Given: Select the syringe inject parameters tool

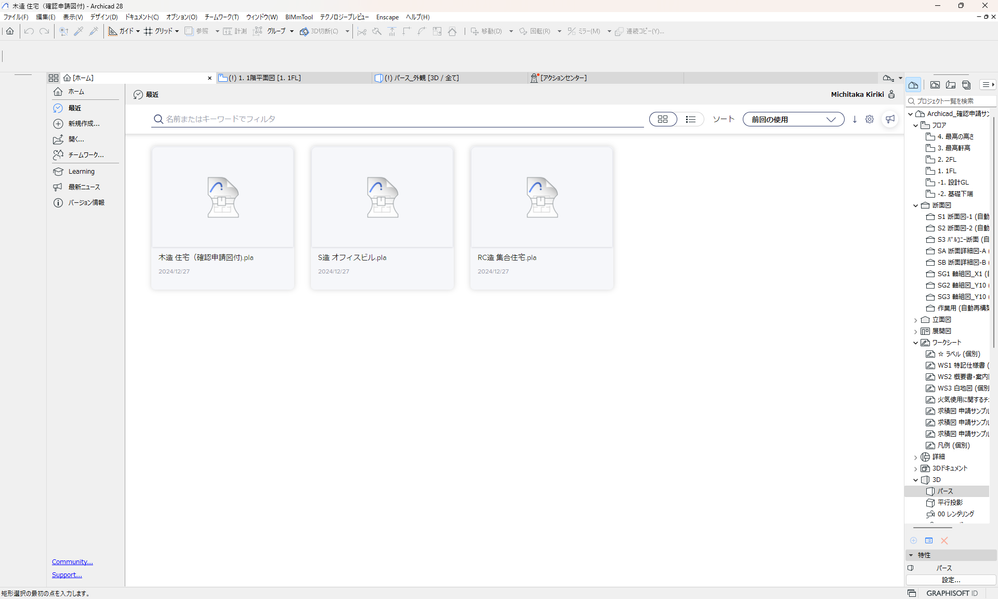Looking at the screenshot, I should tap(94, 31).
